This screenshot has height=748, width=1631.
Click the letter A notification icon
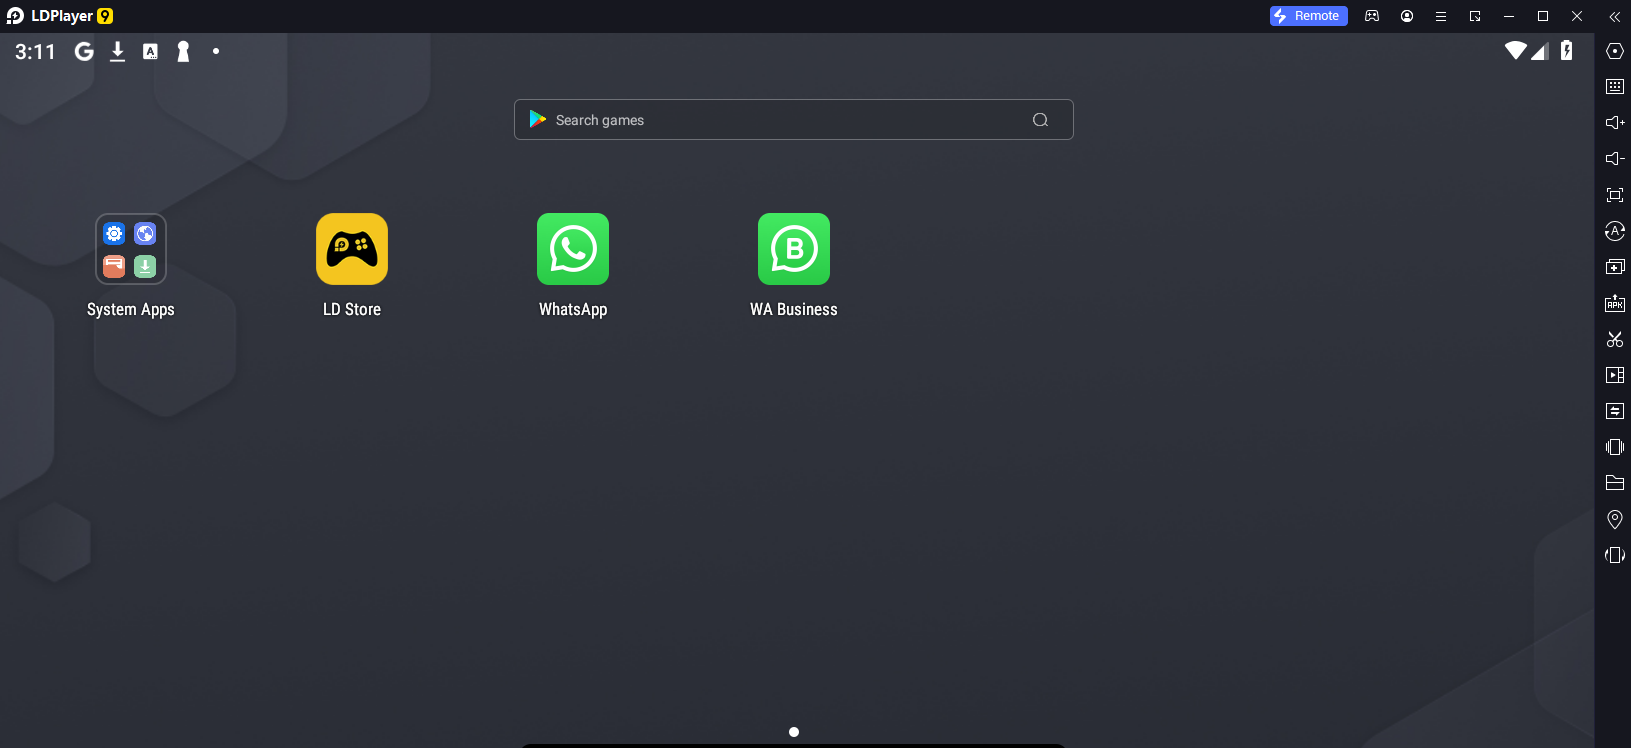150,51
